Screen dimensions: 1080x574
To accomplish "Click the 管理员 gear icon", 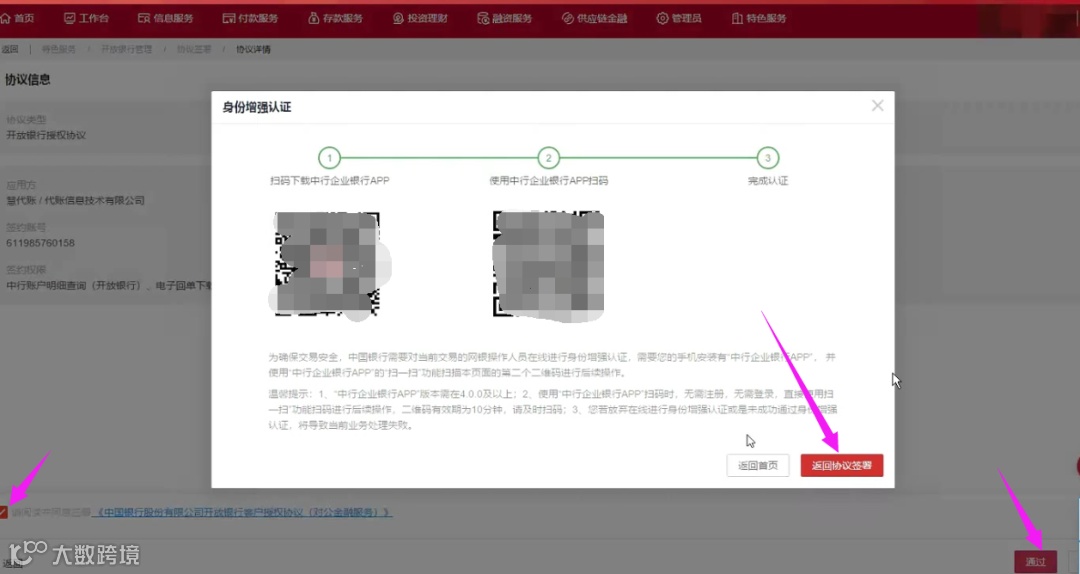I will (x=662, y=18).
